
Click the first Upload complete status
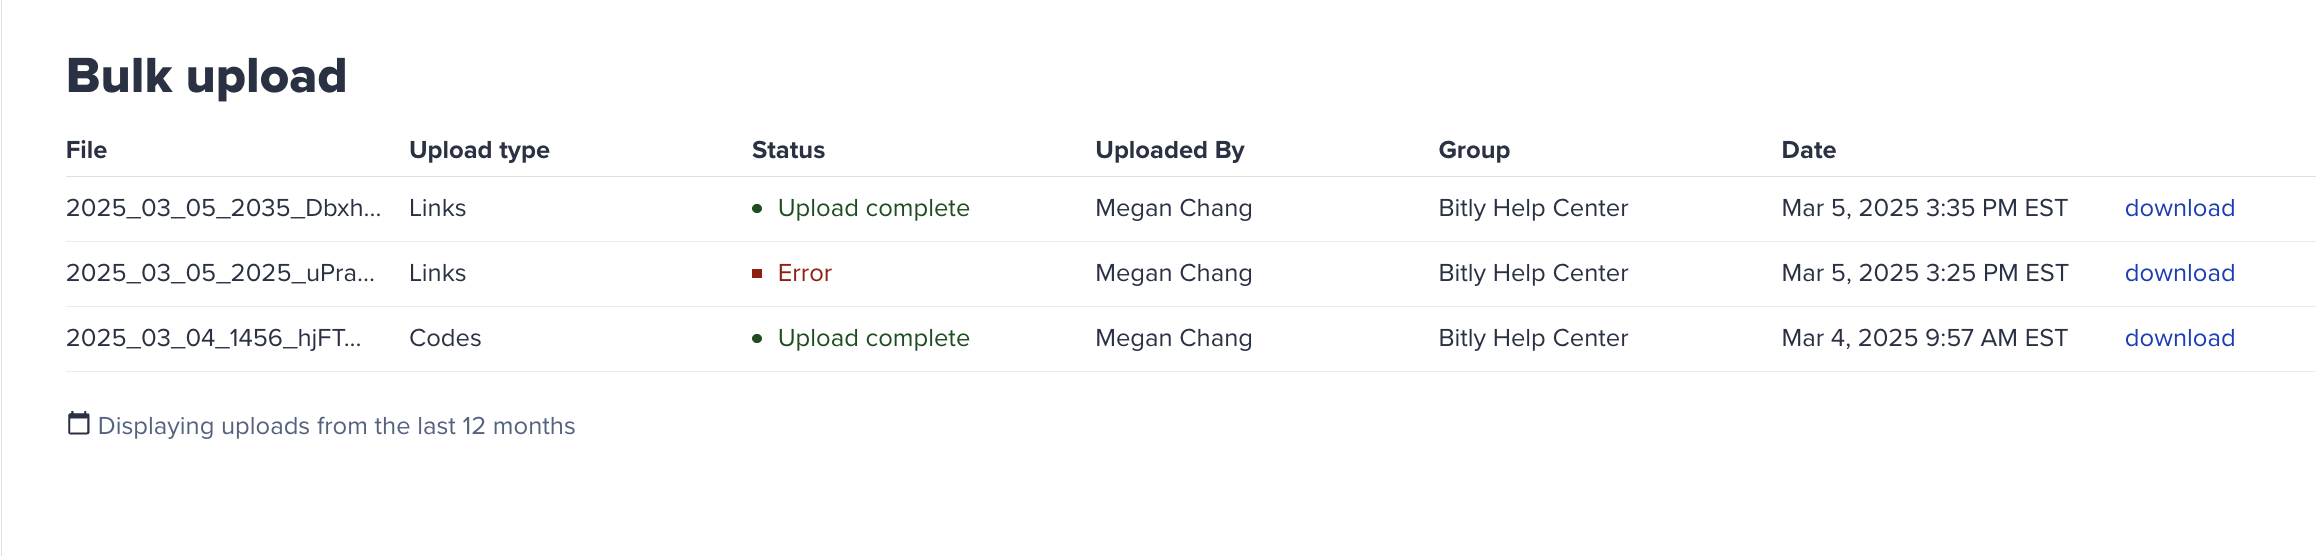coord(873,208)
